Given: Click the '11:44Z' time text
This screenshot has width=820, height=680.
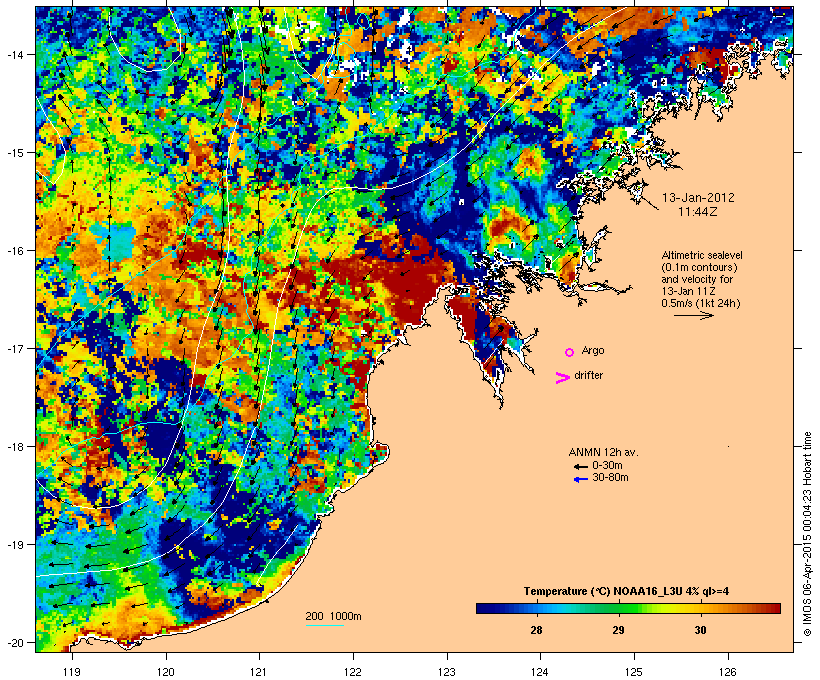Looking at the screenshot, I should (x=698, y=212).
